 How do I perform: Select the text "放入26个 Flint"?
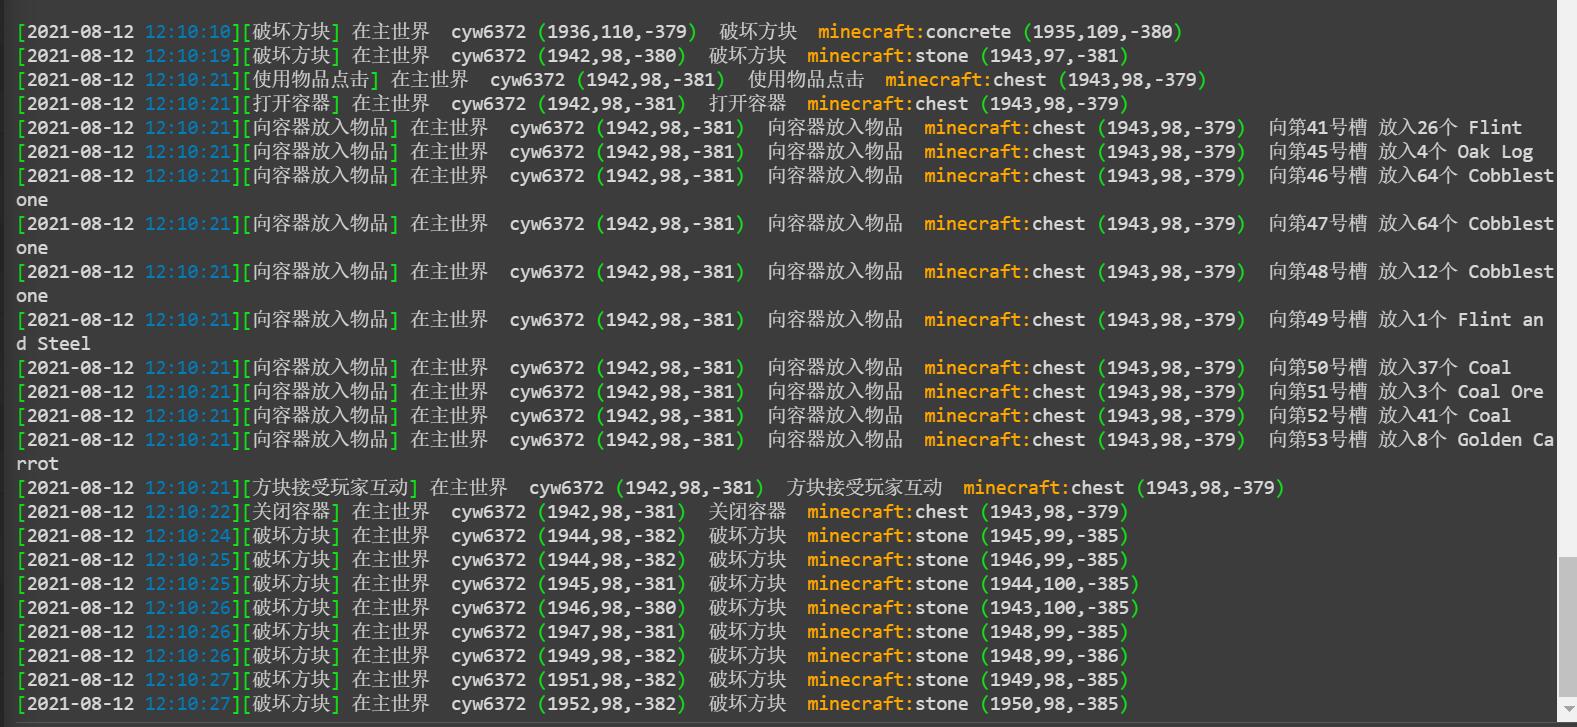pos(1450,128)
